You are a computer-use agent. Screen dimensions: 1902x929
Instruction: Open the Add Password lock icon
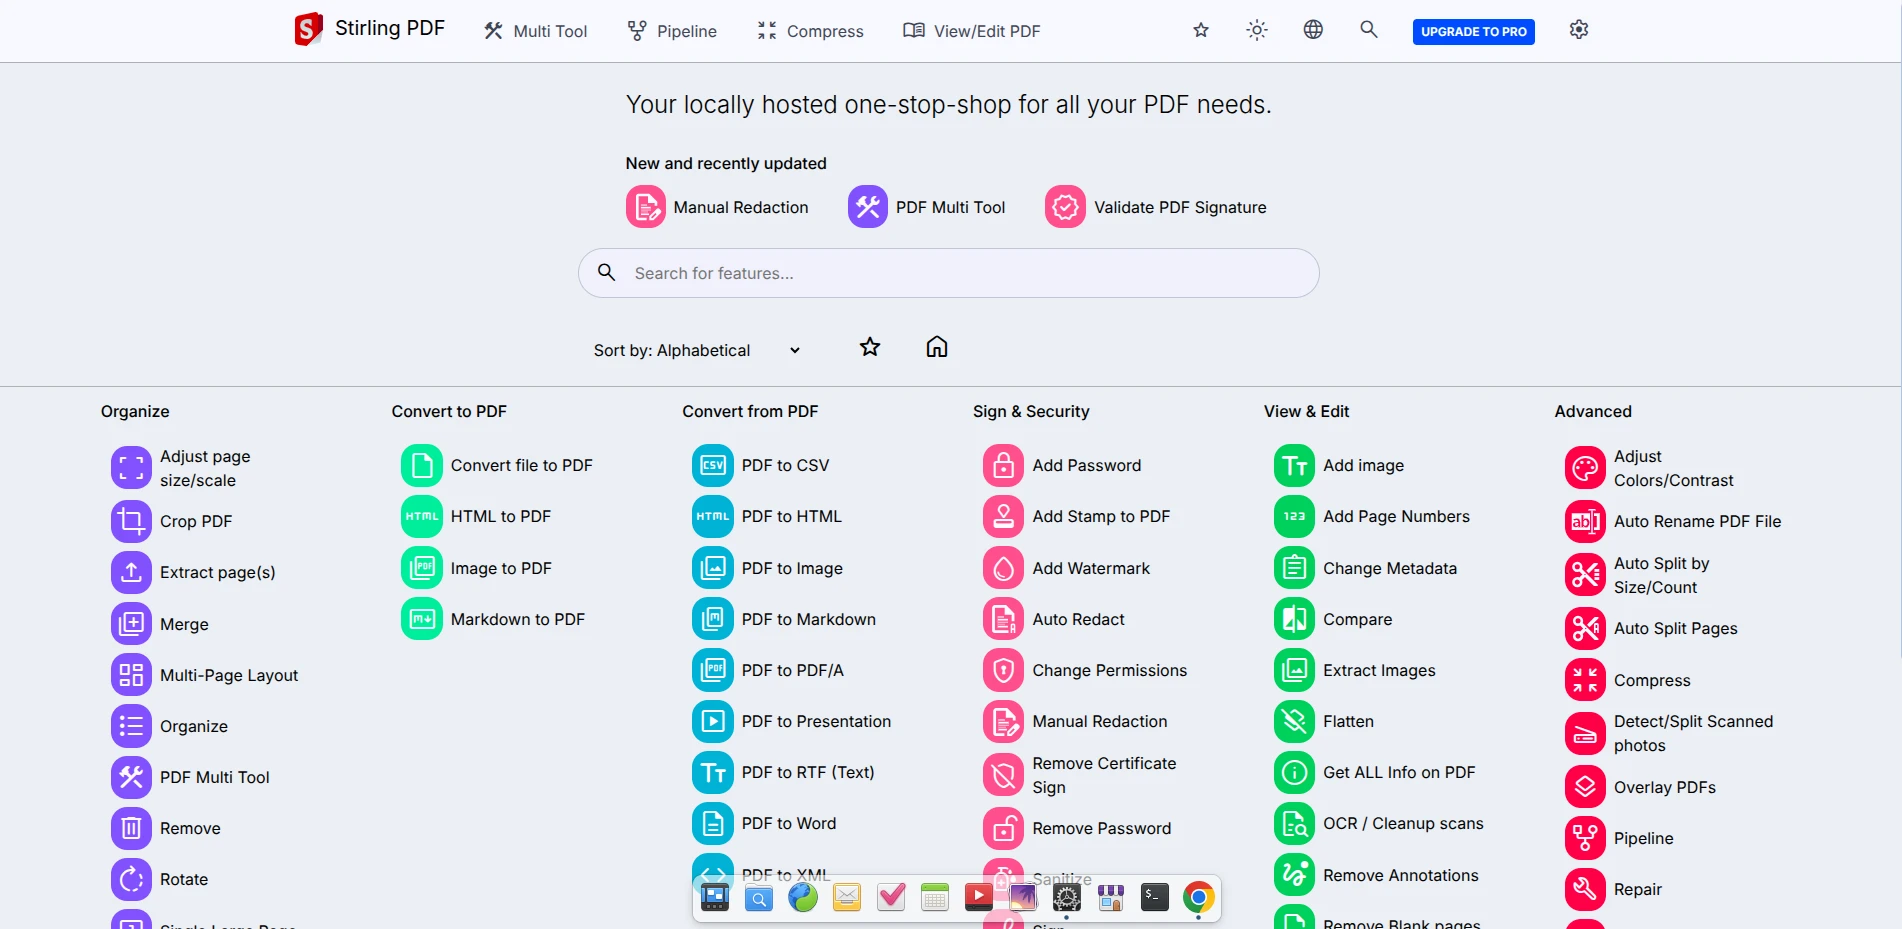click(1003, 465)
